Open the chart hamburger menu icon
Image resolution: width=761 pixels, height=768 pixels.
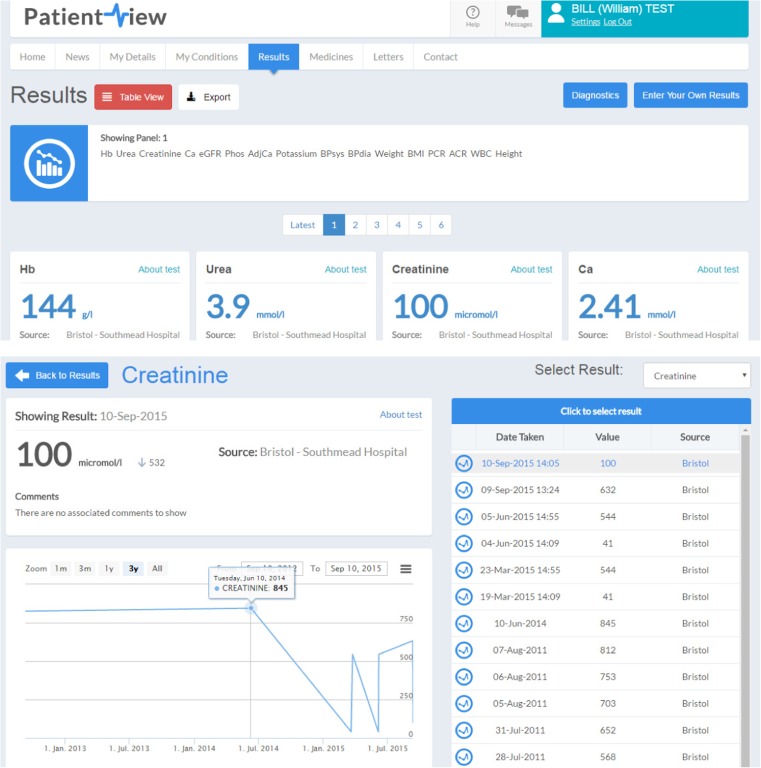[406, 569]
